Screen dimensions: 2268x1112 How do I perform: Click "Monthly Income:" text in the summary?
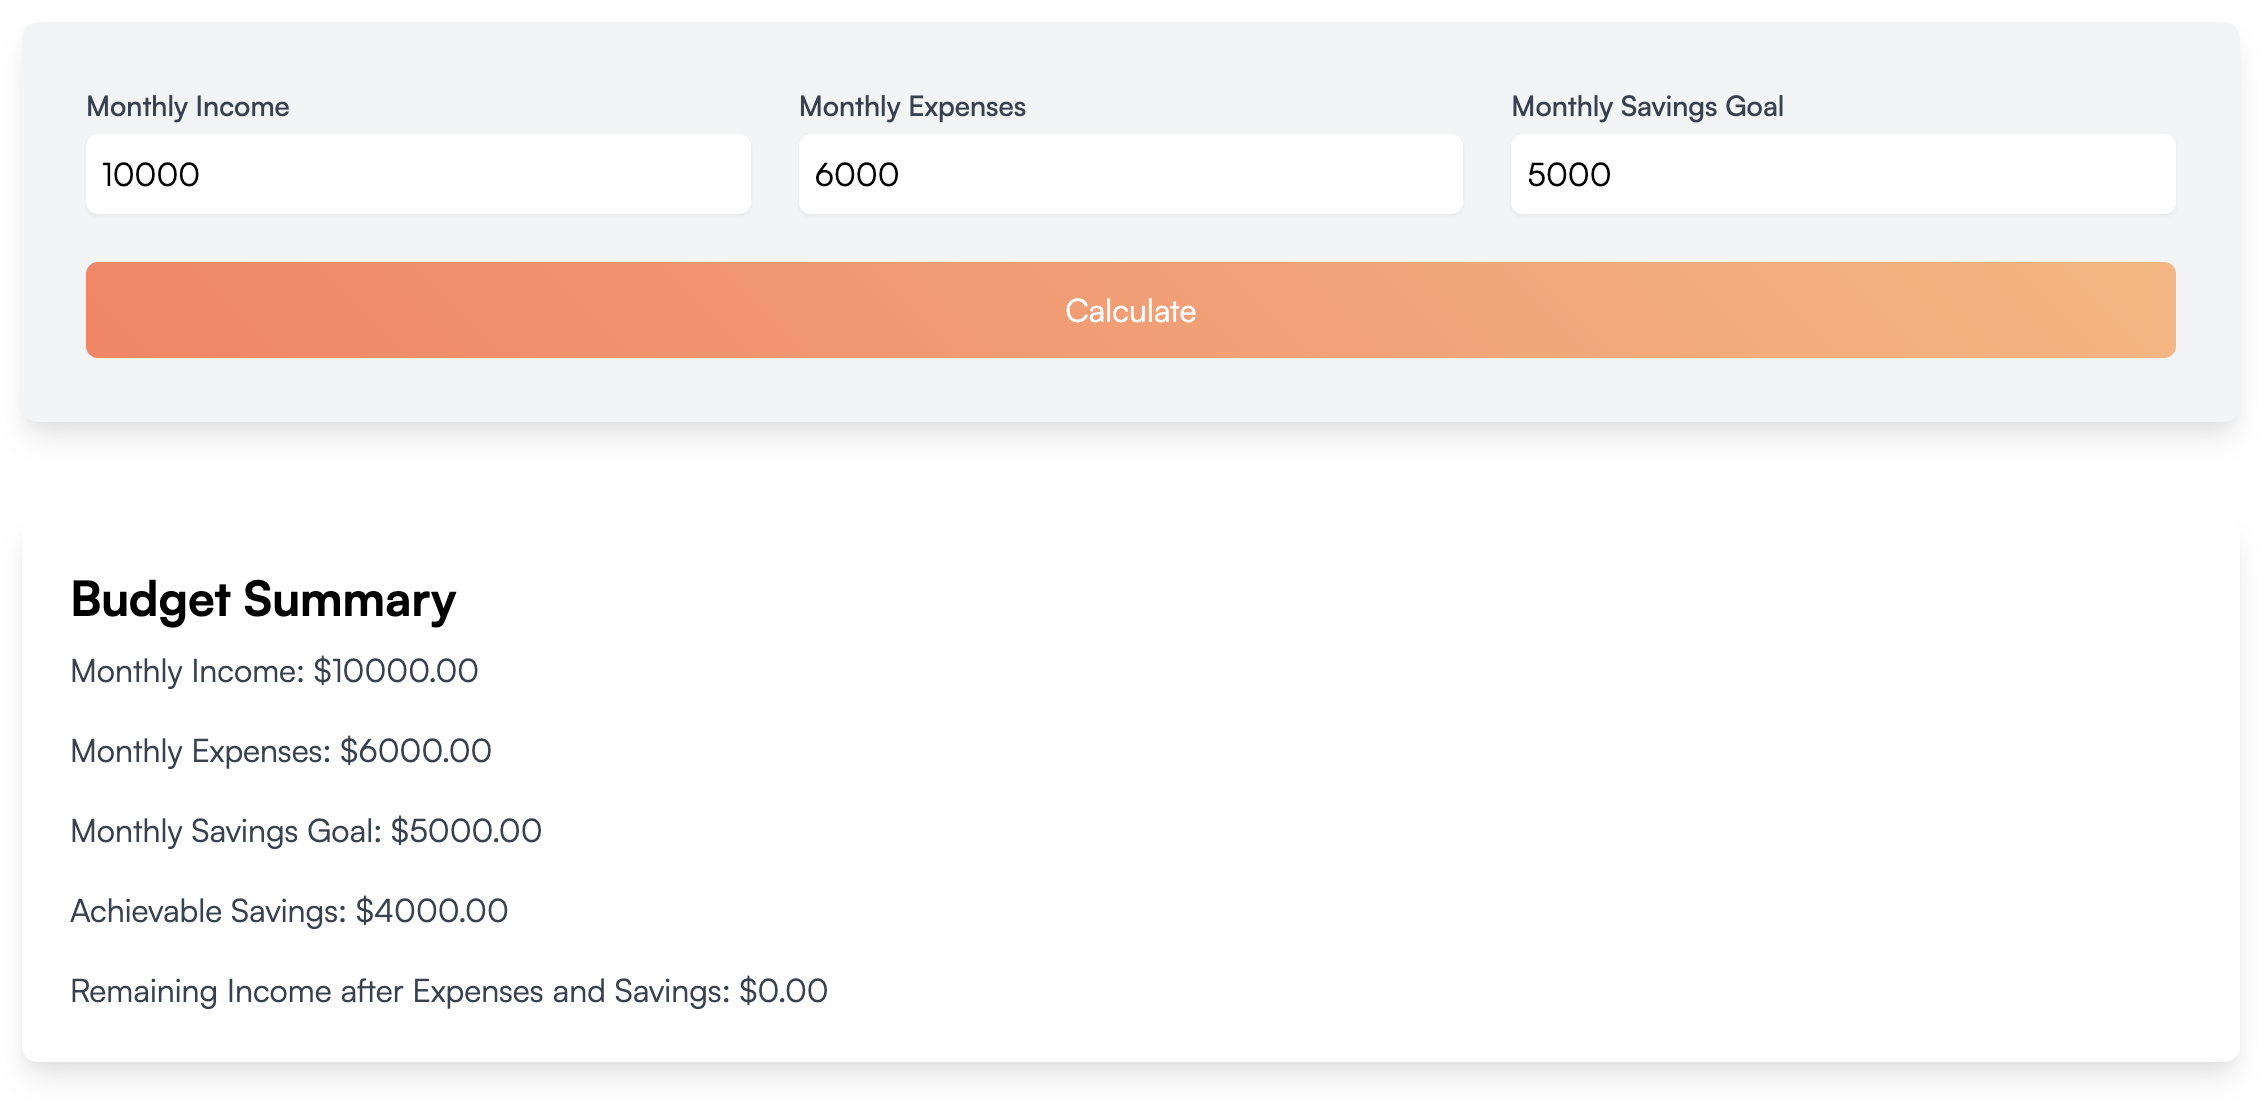coord(187,671)
